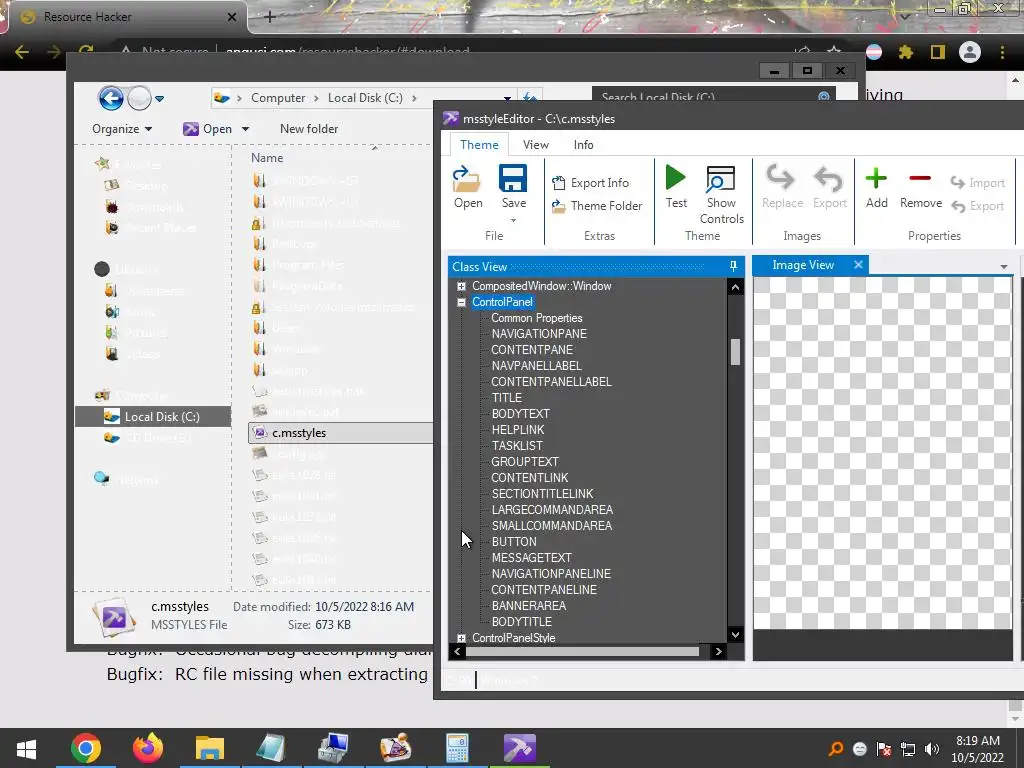The height and width of the screenshot is (768, 1024).
Task: Select CONTENTPANELLABEL tree item
Action: (x=551, y=382)
